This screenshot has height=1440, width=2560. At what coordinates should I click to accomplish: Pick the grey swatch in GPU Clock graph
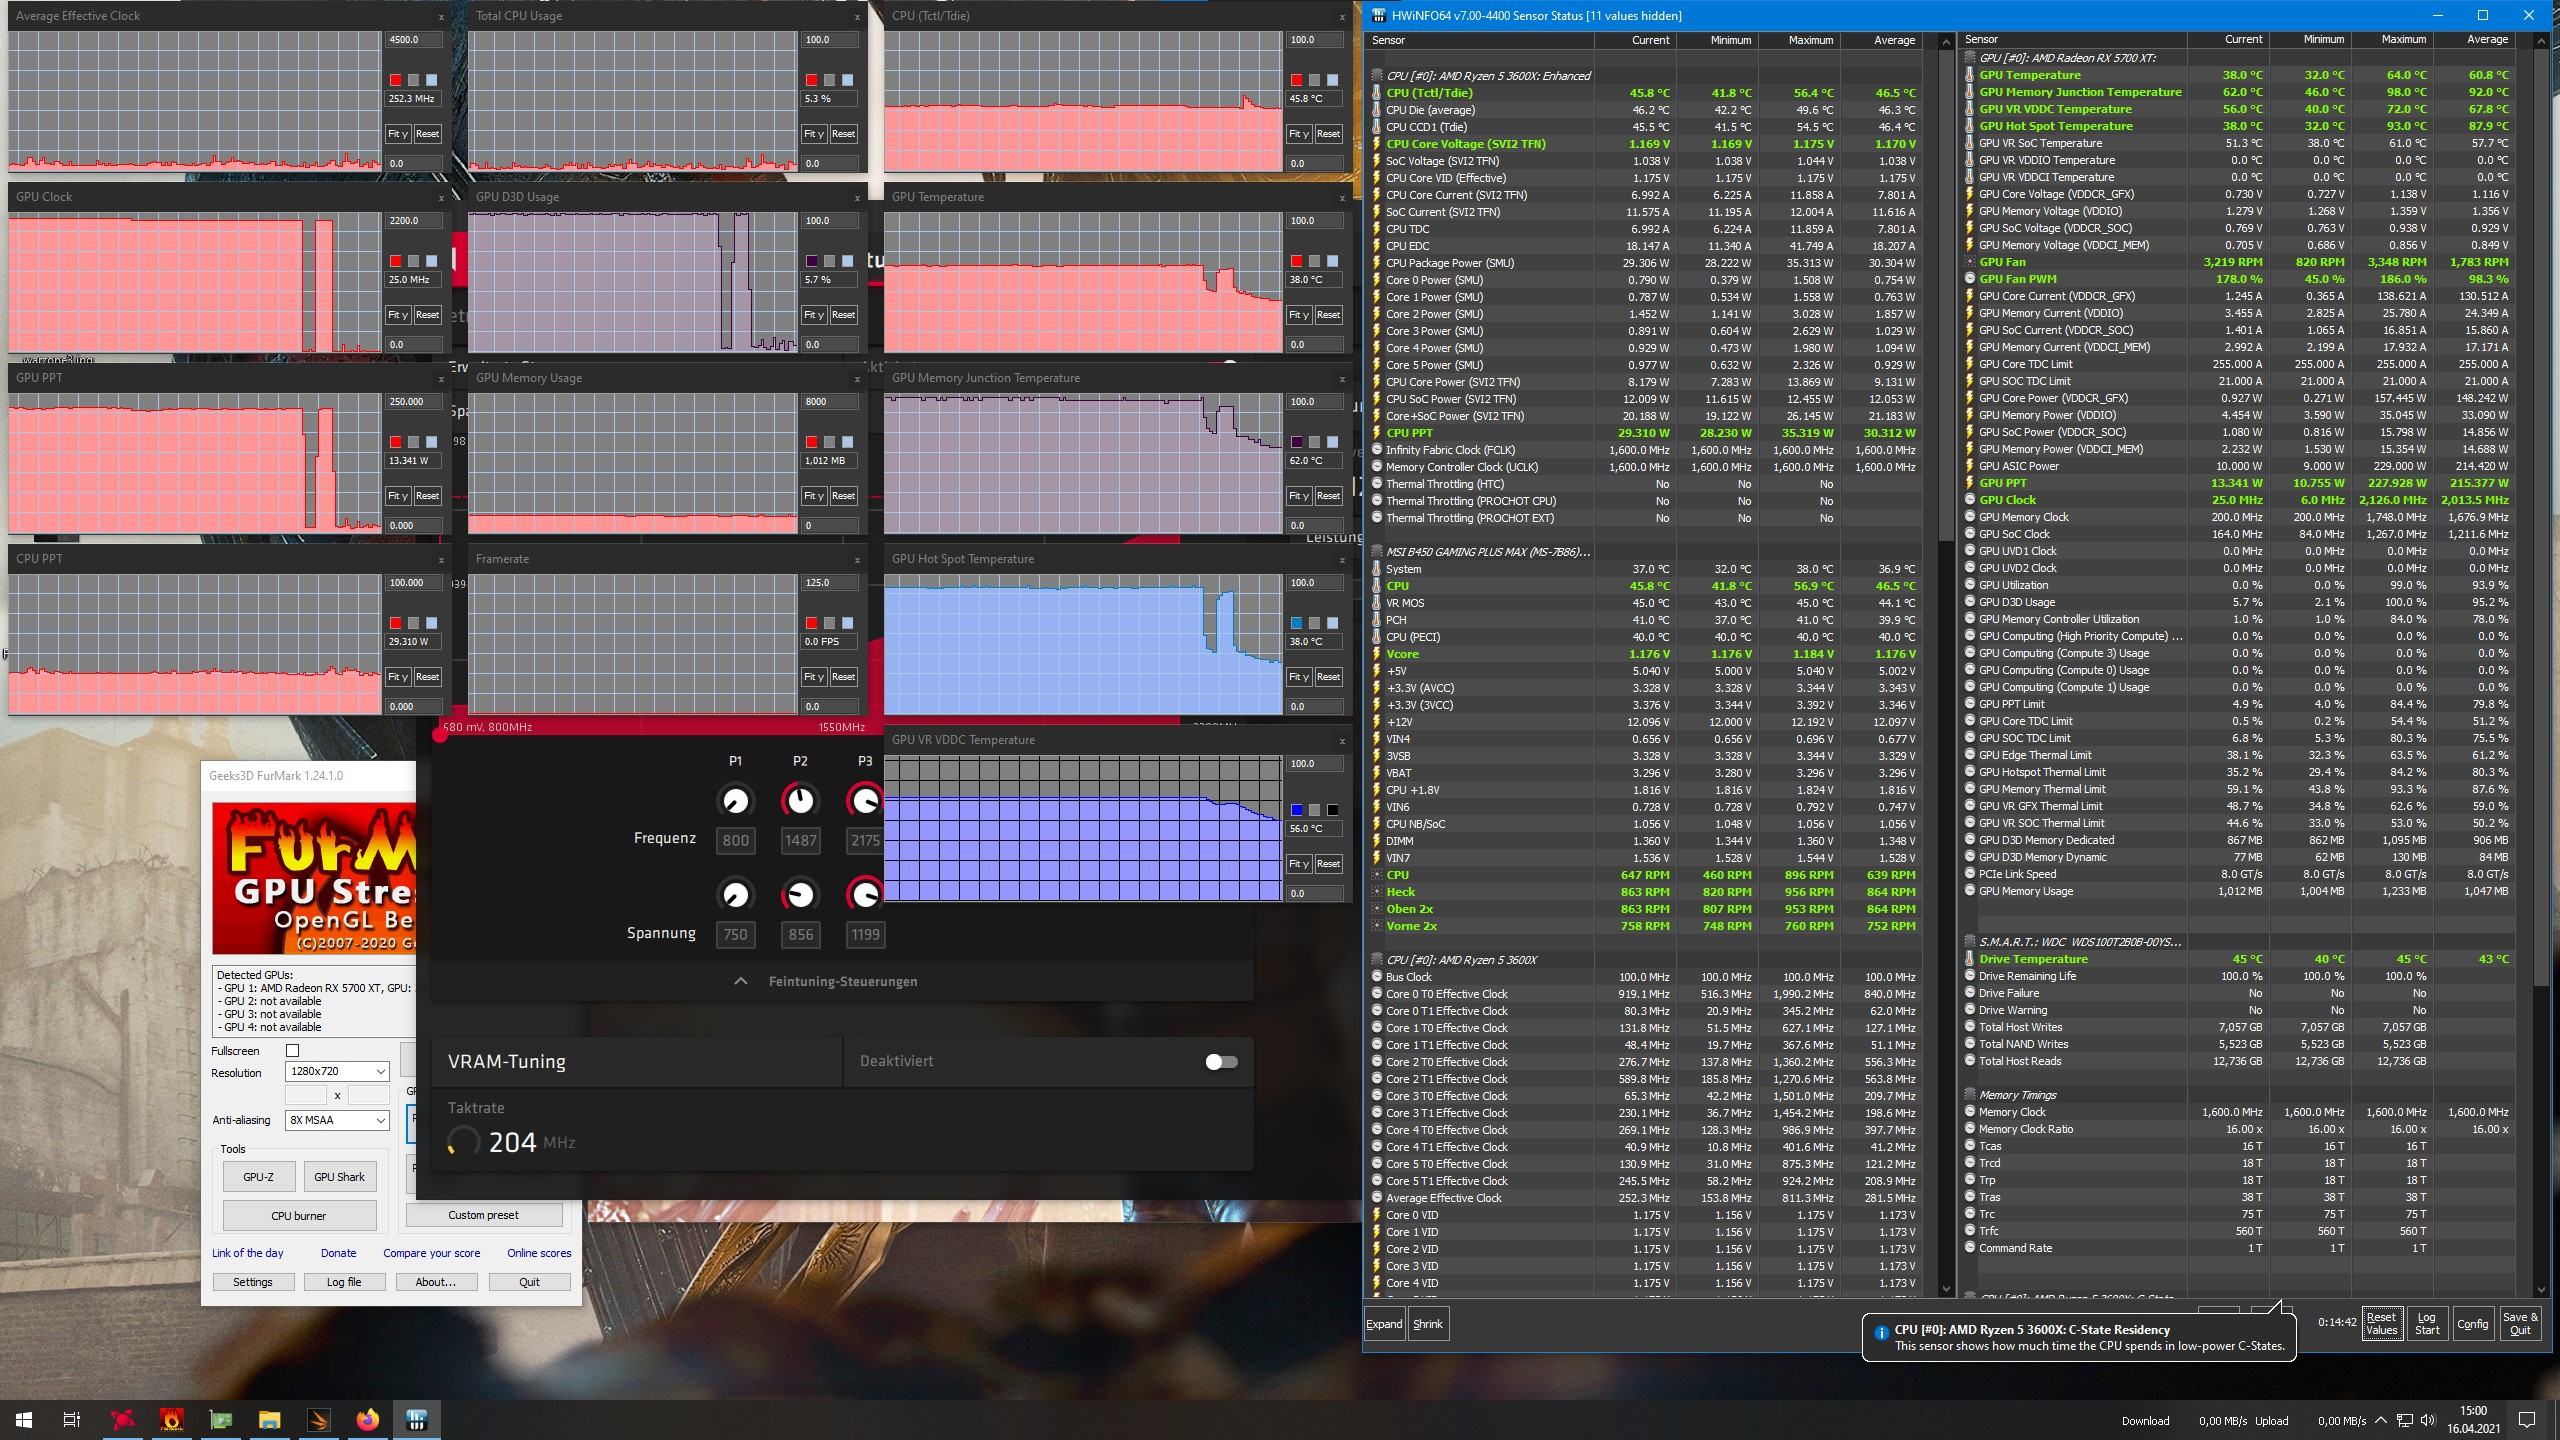pyautogui.click(x=413, y=261)
